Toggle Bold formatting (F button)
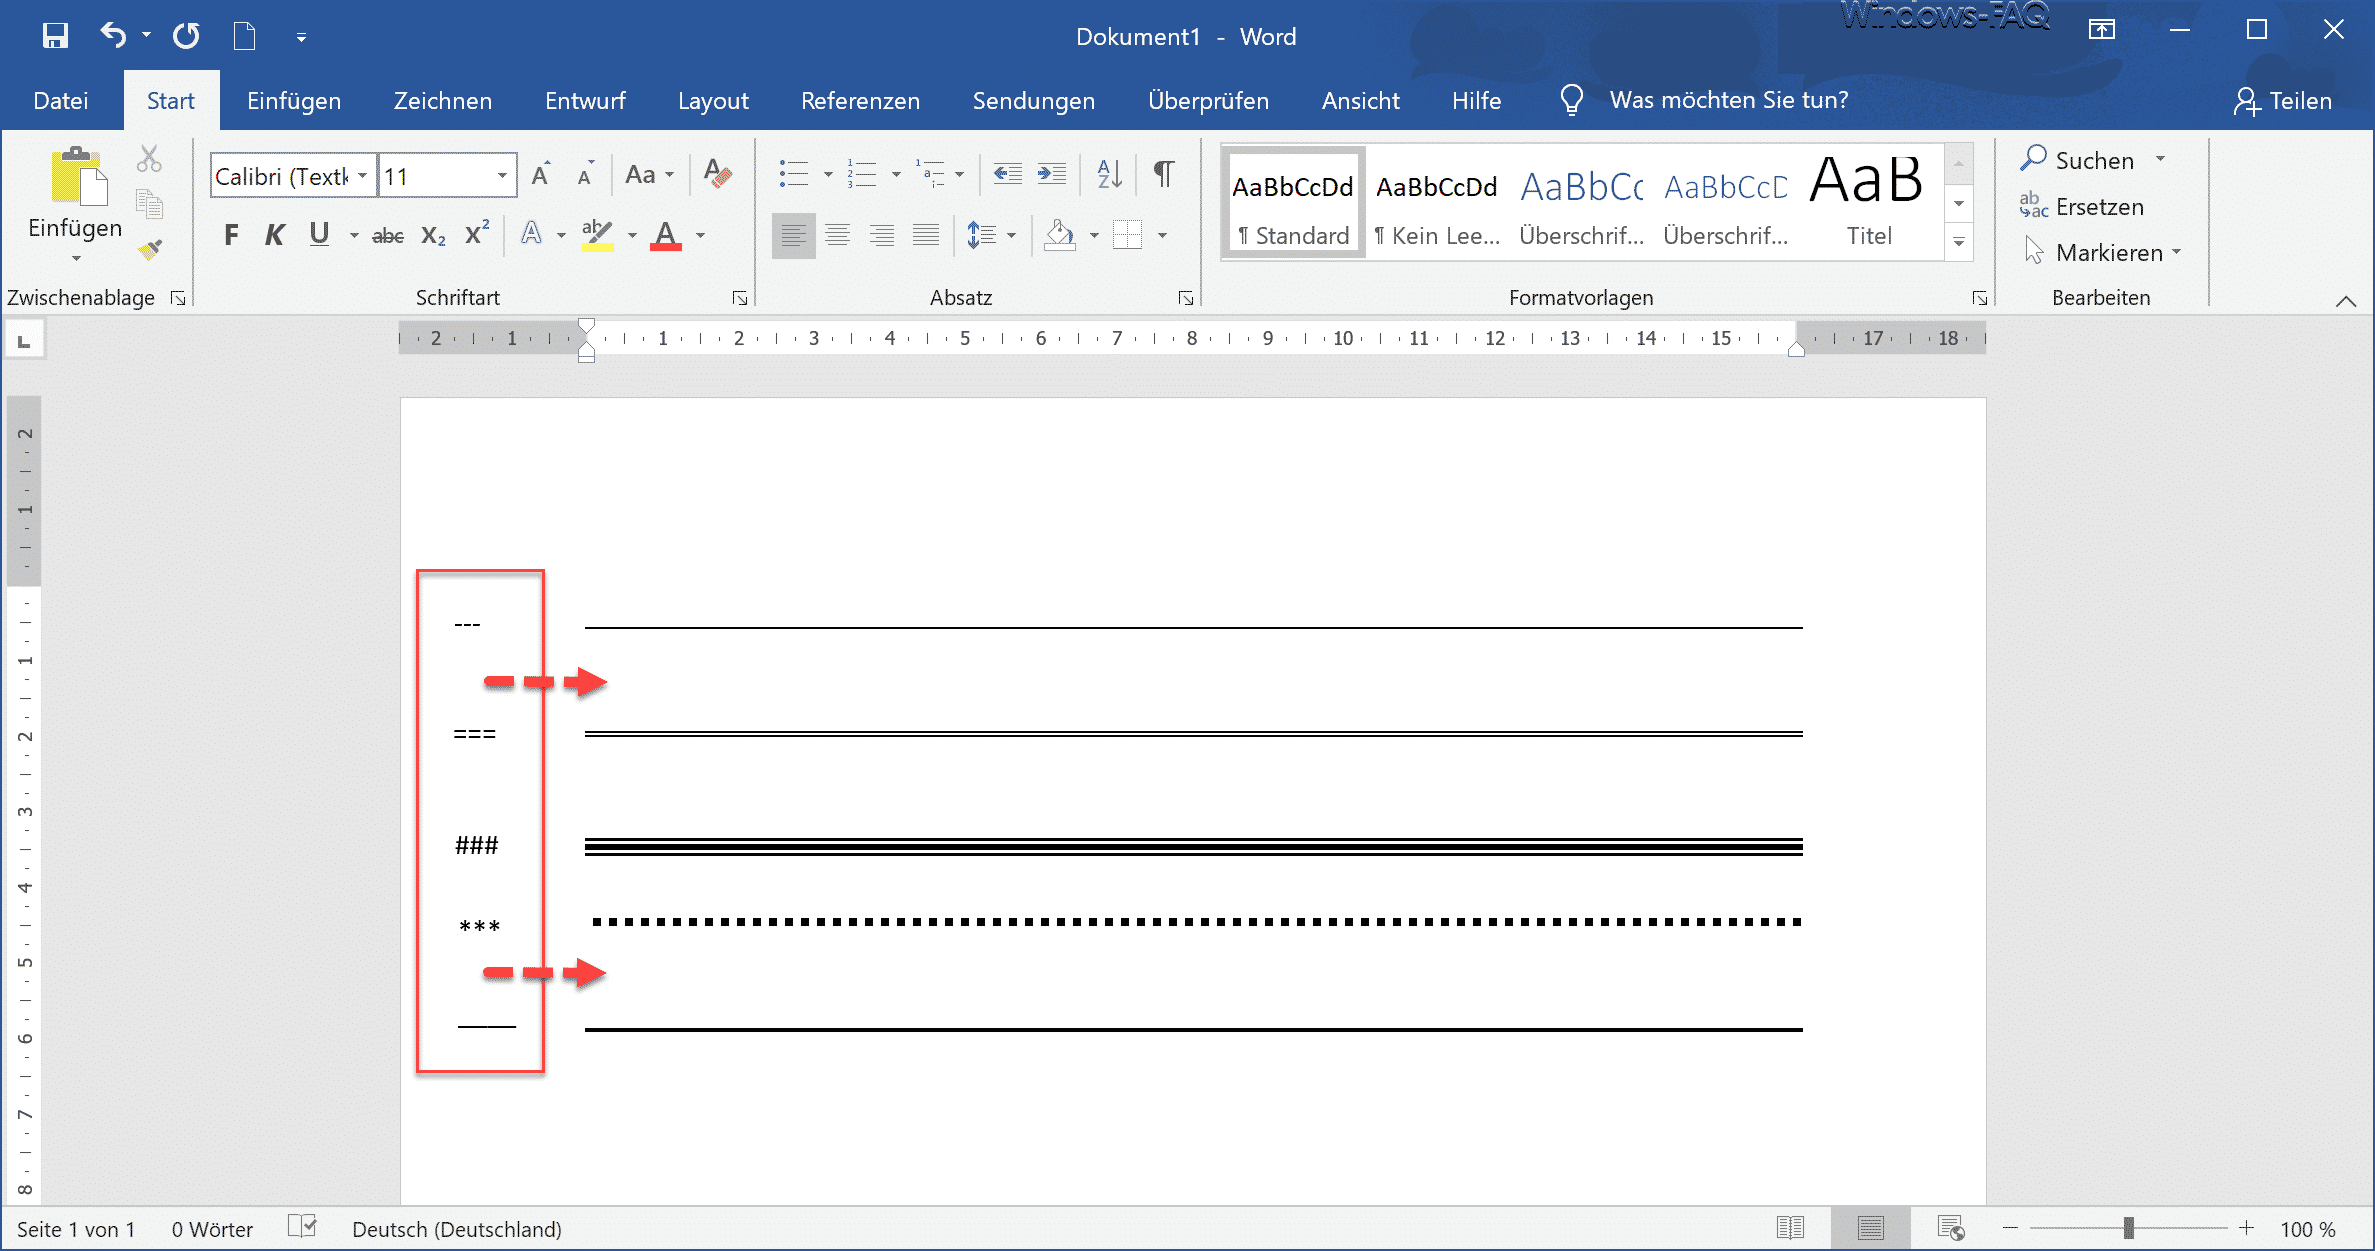 [231, 235]
